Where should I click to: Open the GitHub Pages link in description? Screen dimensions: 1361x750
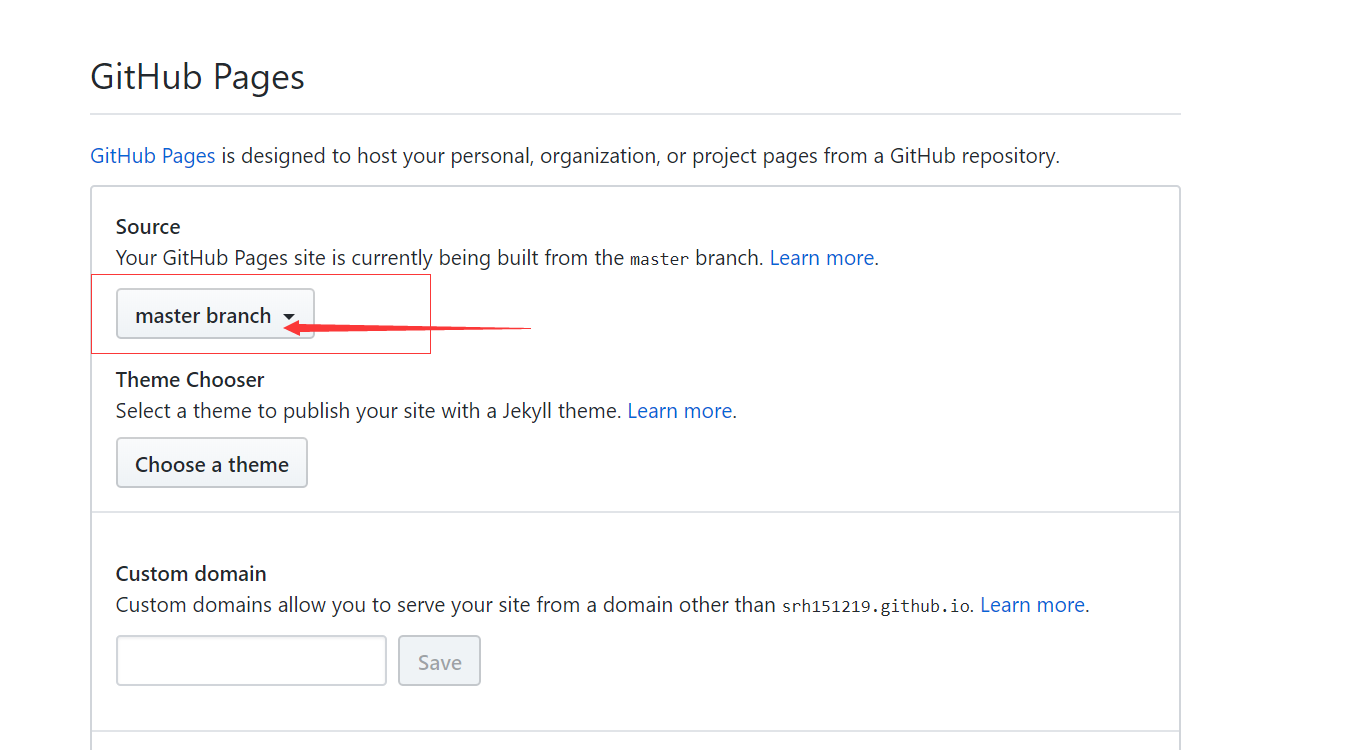pyautogui.click(x=153, y=156)
